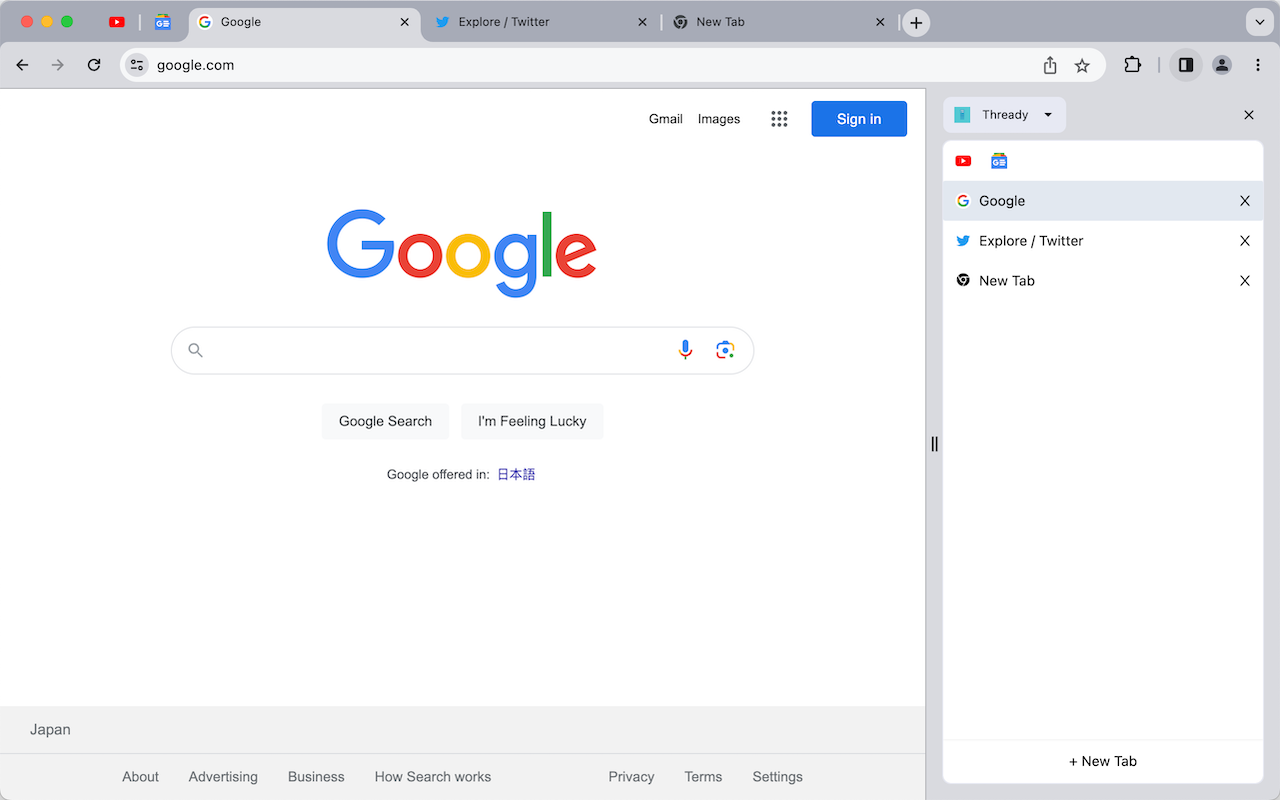Open the tab search dropdown arrow
Viewport: 1280px width, 800px height.
(x=1259, y=22)
